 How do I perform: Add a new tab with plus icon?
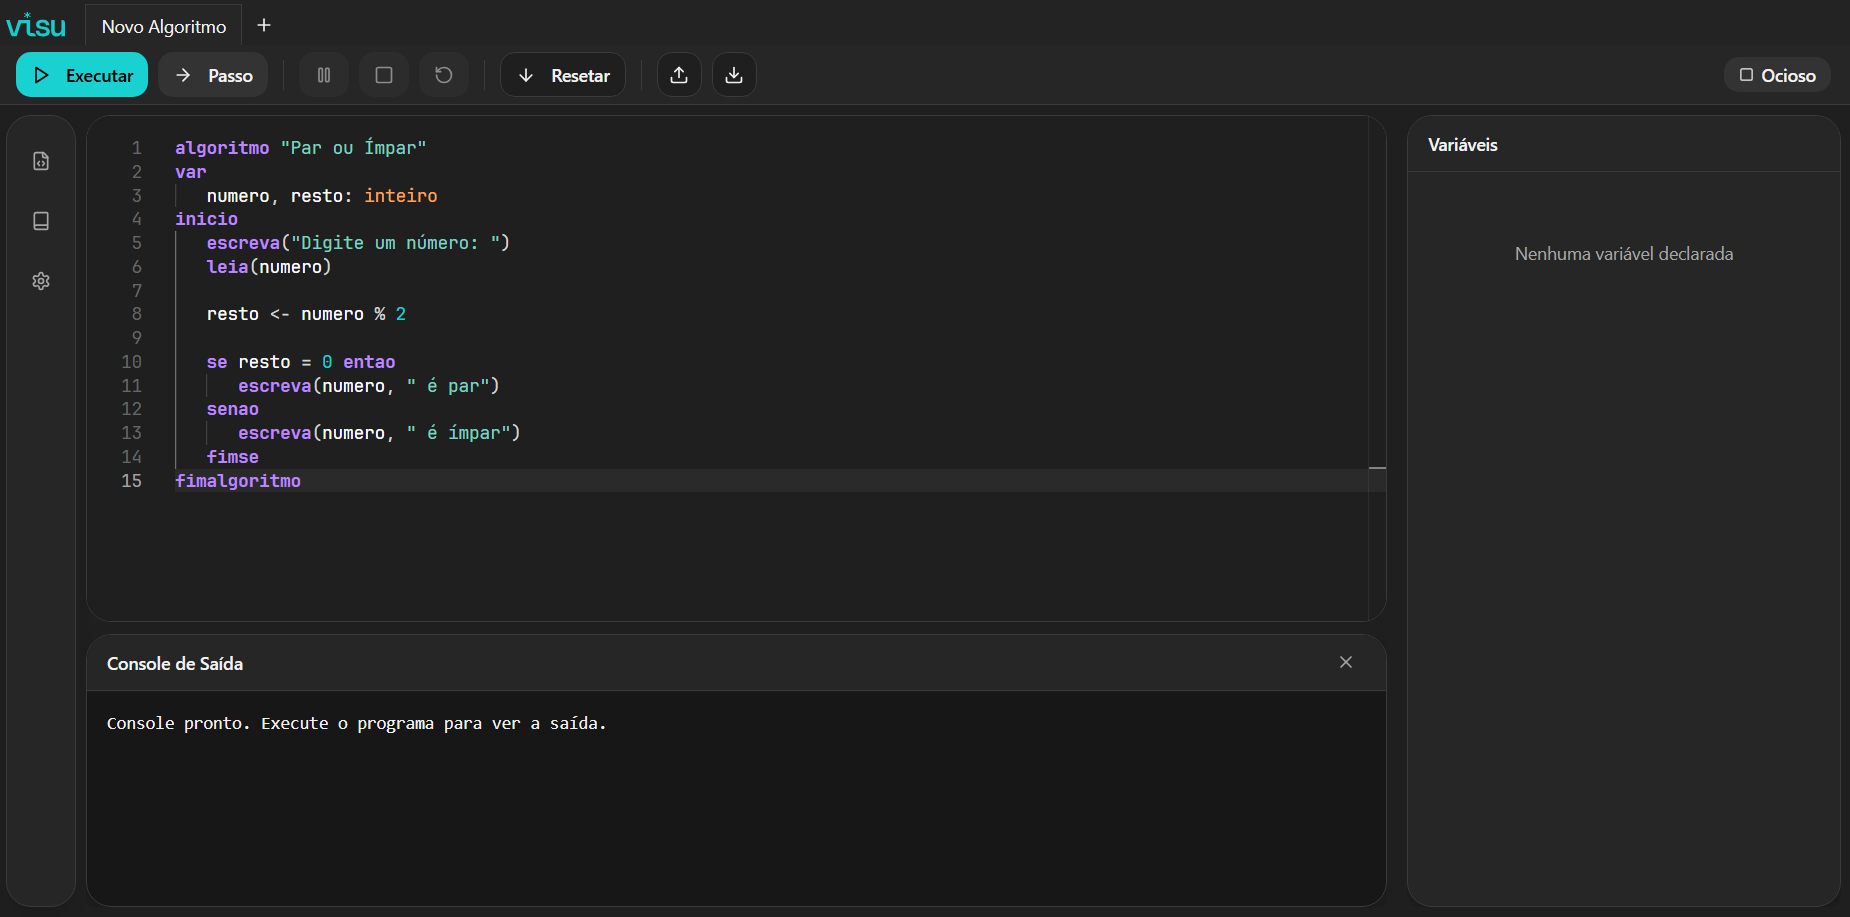pyautogui.click(x=264, y=26)
